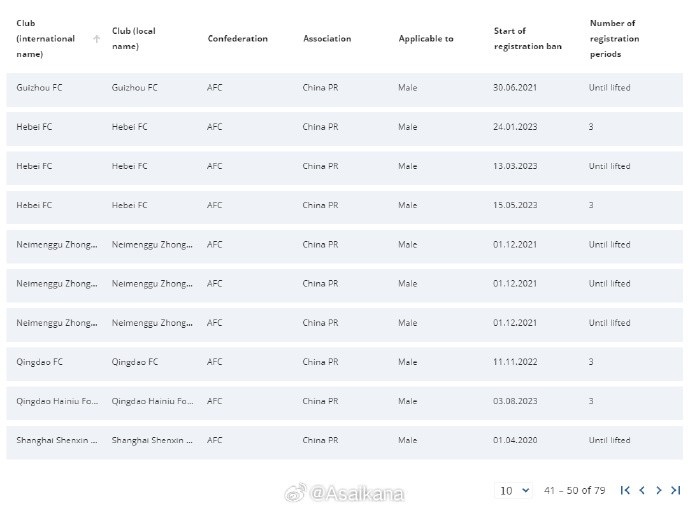Screen dimensions: 690x508
Task: Click the Club (local name) column header
Action: pos(134,38)
